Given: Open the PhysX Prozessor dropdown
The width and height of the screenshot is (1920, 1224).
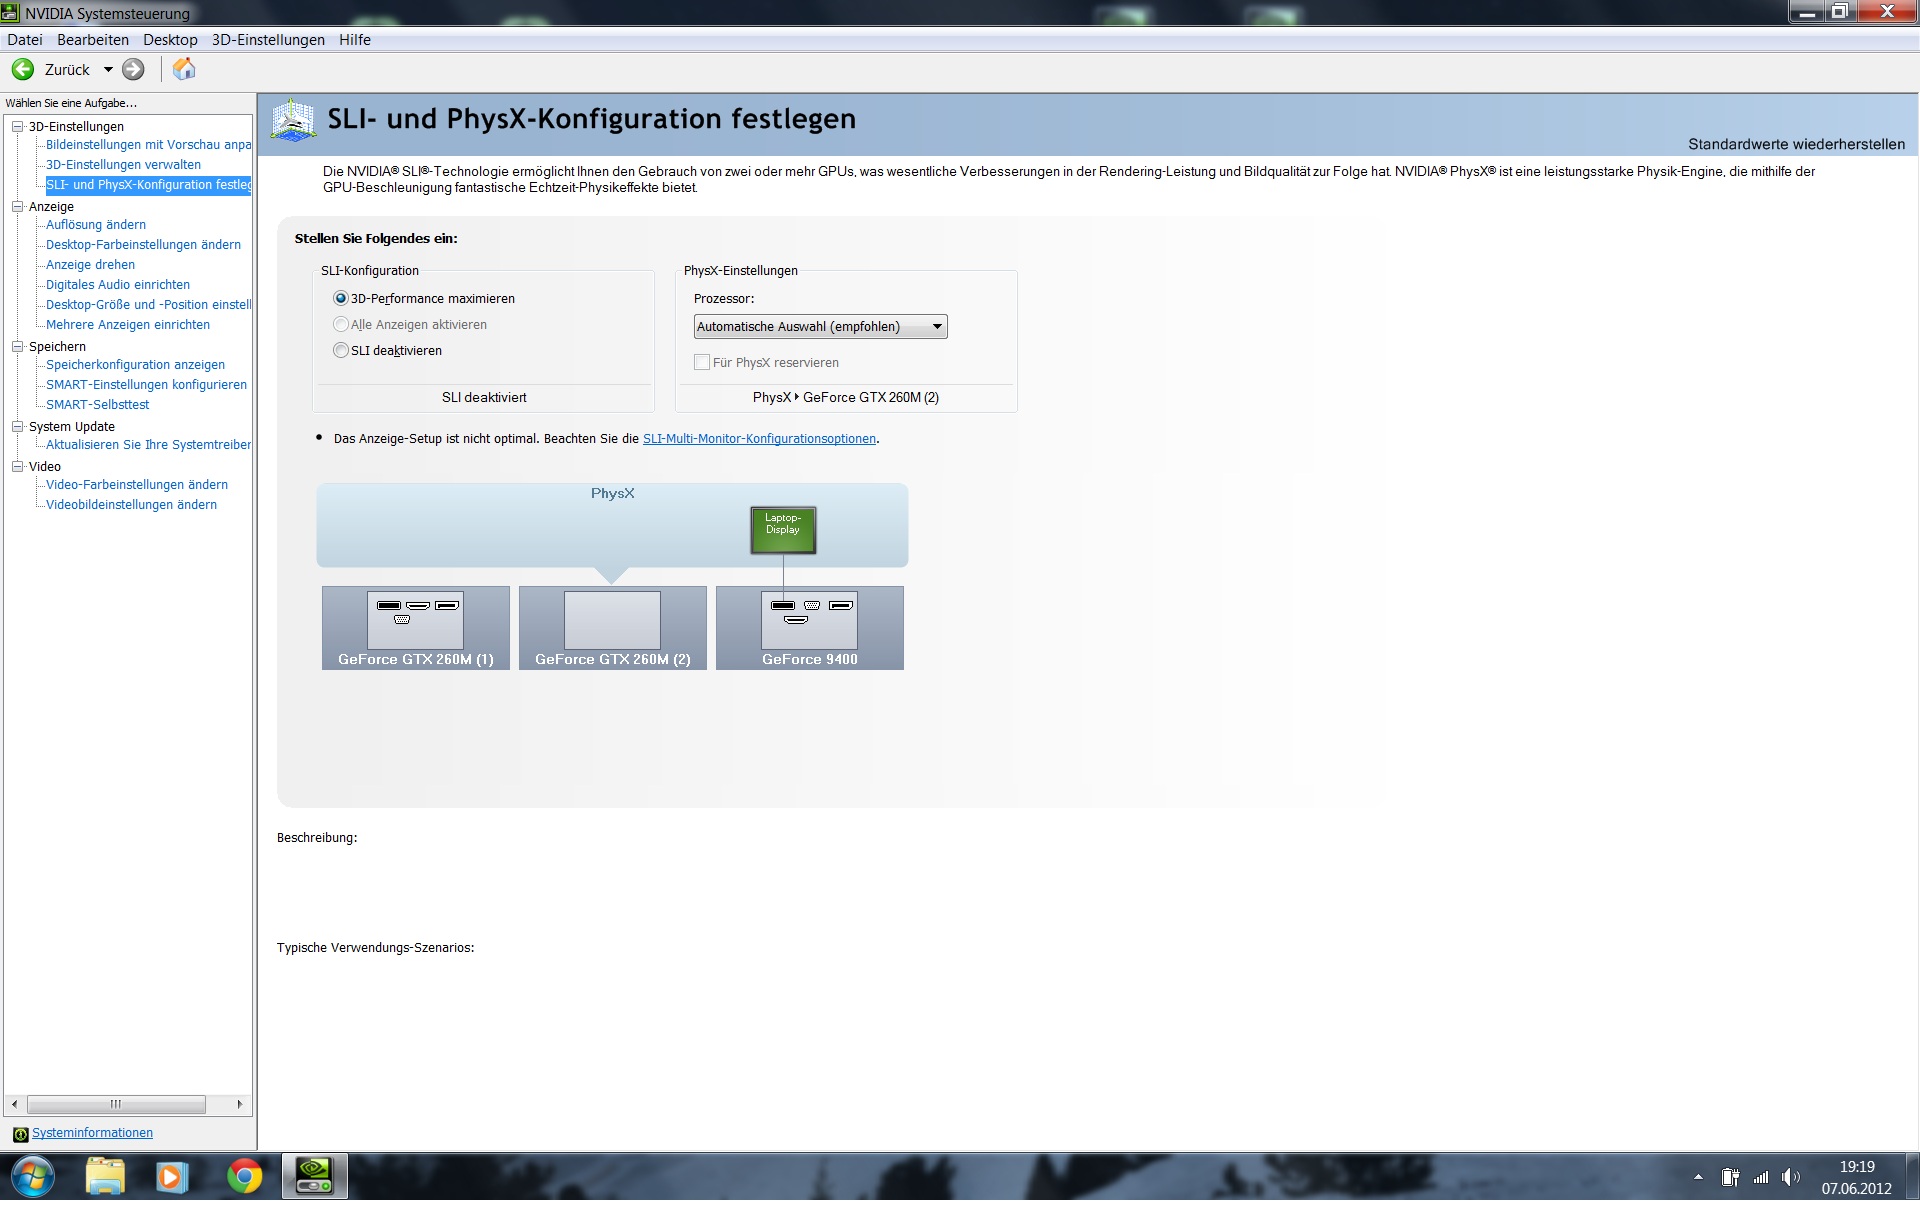Looking at the screenshot, I should 820,326.
